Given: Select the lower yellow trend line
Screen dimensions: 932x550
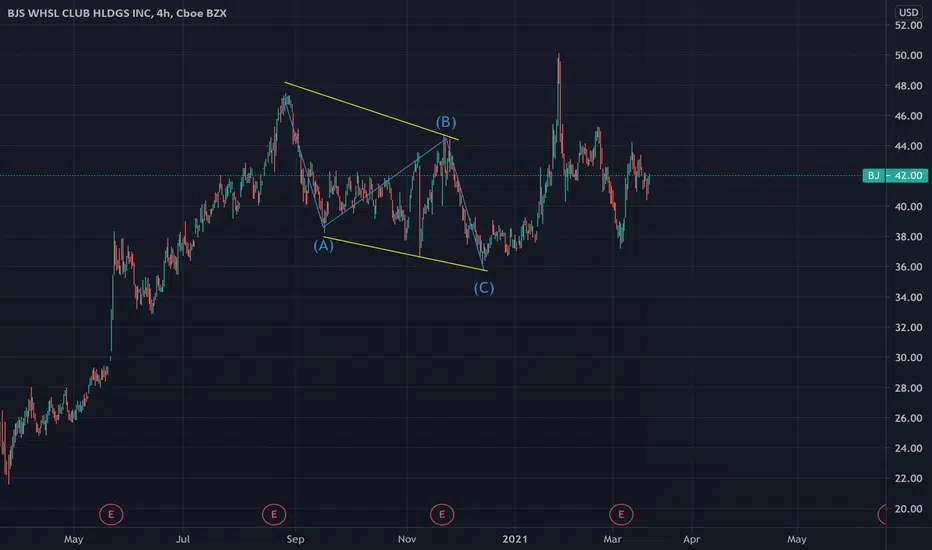Looking at the screenshot, I should (405, 254).
